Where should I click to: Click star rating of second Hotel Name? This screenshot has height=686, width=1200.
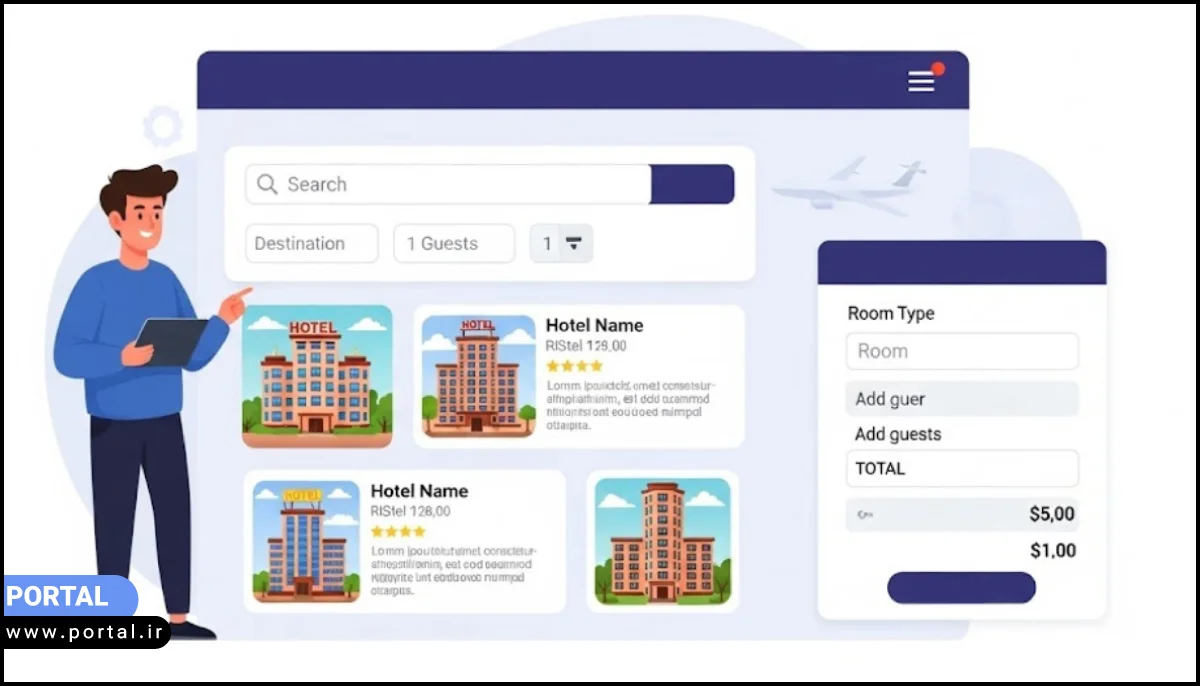pyautogui.click(x=398, y=532)
